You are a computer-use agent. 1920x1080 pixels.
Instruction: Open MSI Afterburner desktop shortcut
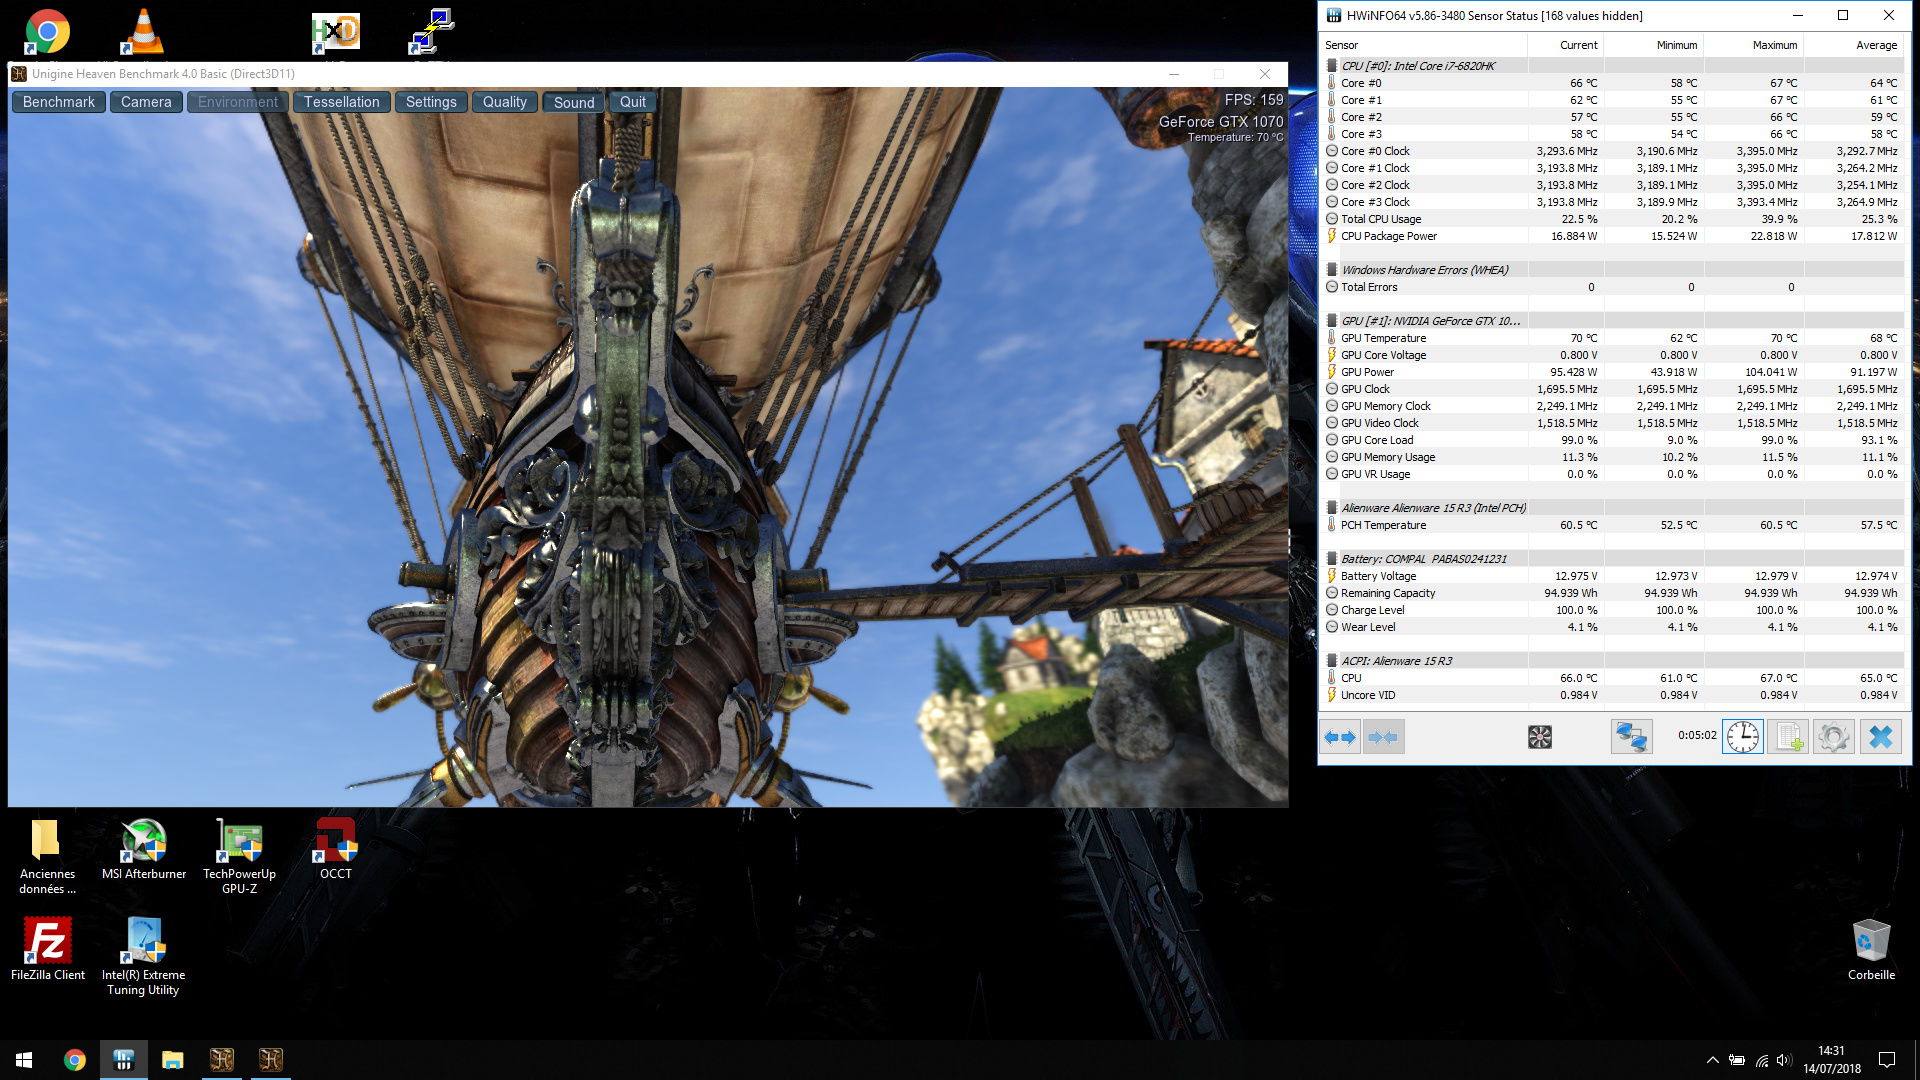tap(144, 850)
